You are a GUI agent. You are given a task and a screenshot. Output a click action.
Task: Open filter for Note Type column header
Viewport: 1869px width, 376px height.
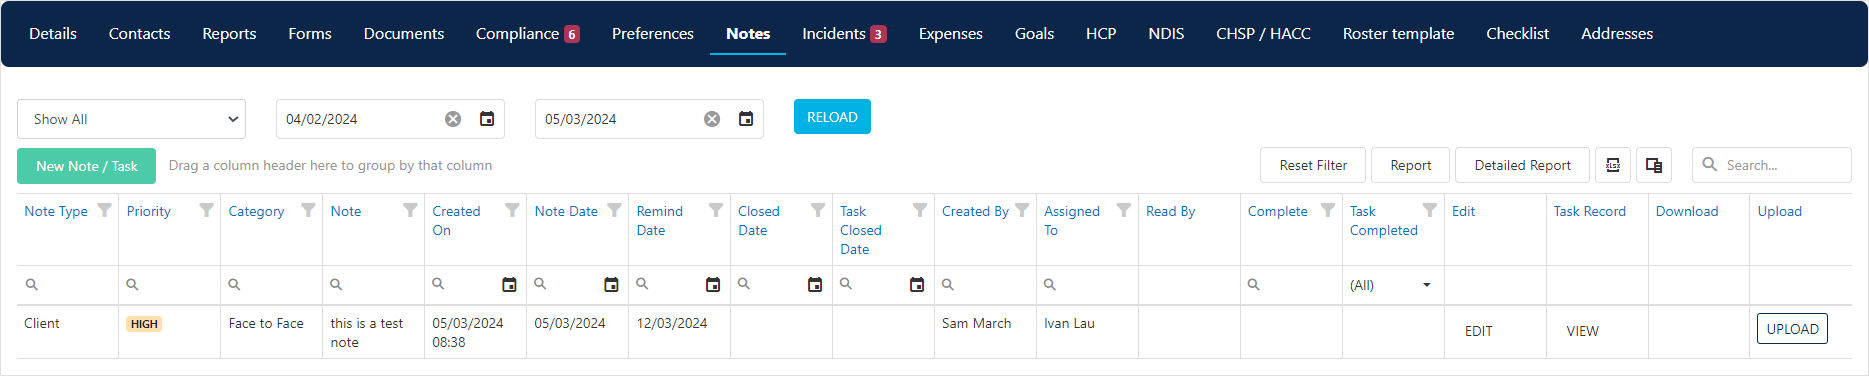pos(104,210)
